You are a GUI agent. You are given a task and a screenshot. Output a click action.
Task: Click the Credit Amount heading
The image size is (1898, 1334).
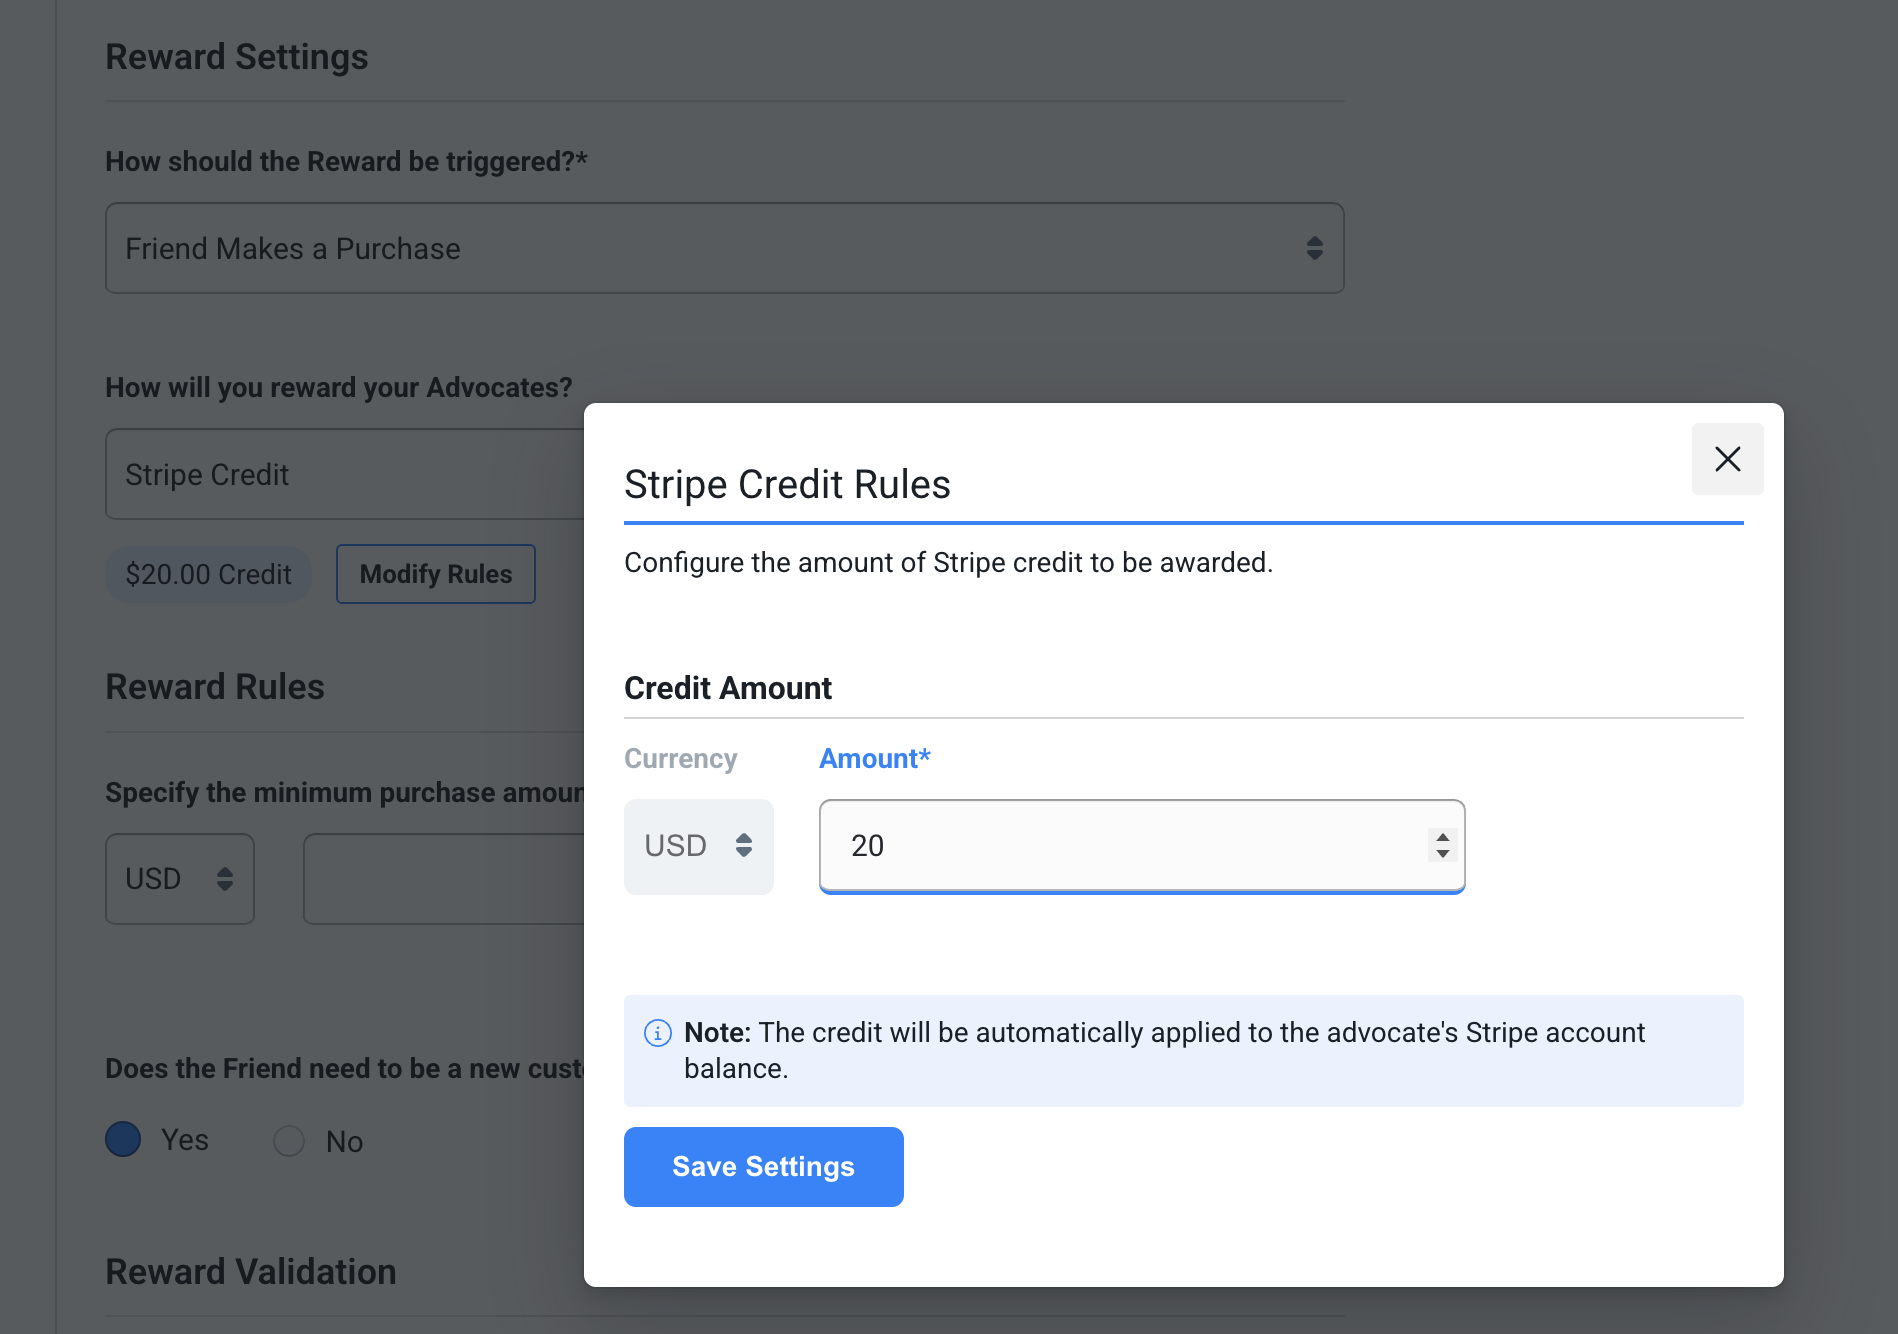pyautogui.click(x=728, y=688)
